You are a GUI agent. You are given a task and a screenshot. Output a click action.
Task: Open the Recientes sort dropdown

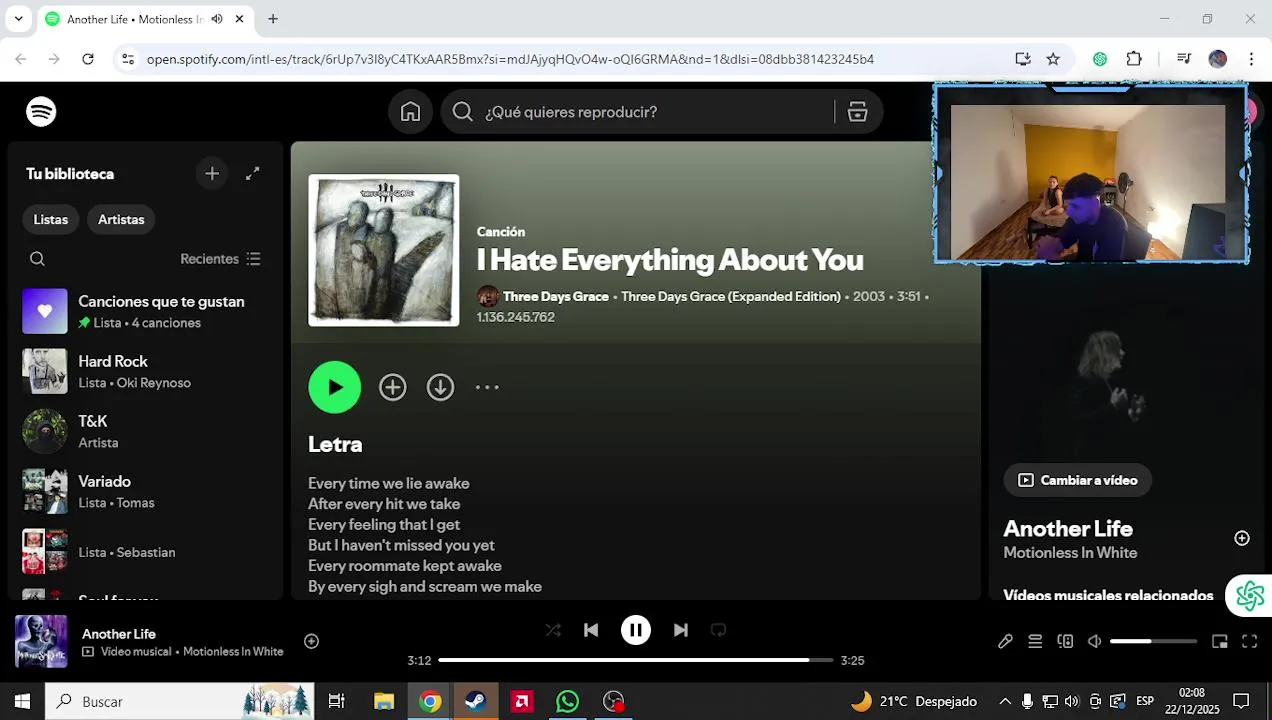click(x=220, y=259)
